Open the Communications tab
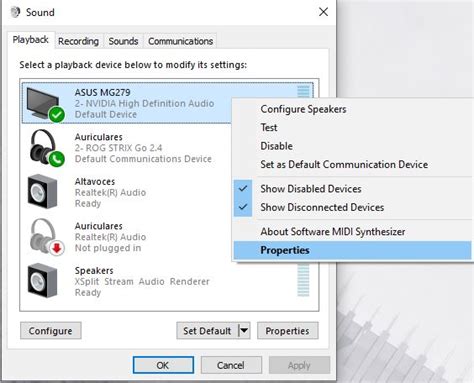The image size is (474, 383). point(180,41)
